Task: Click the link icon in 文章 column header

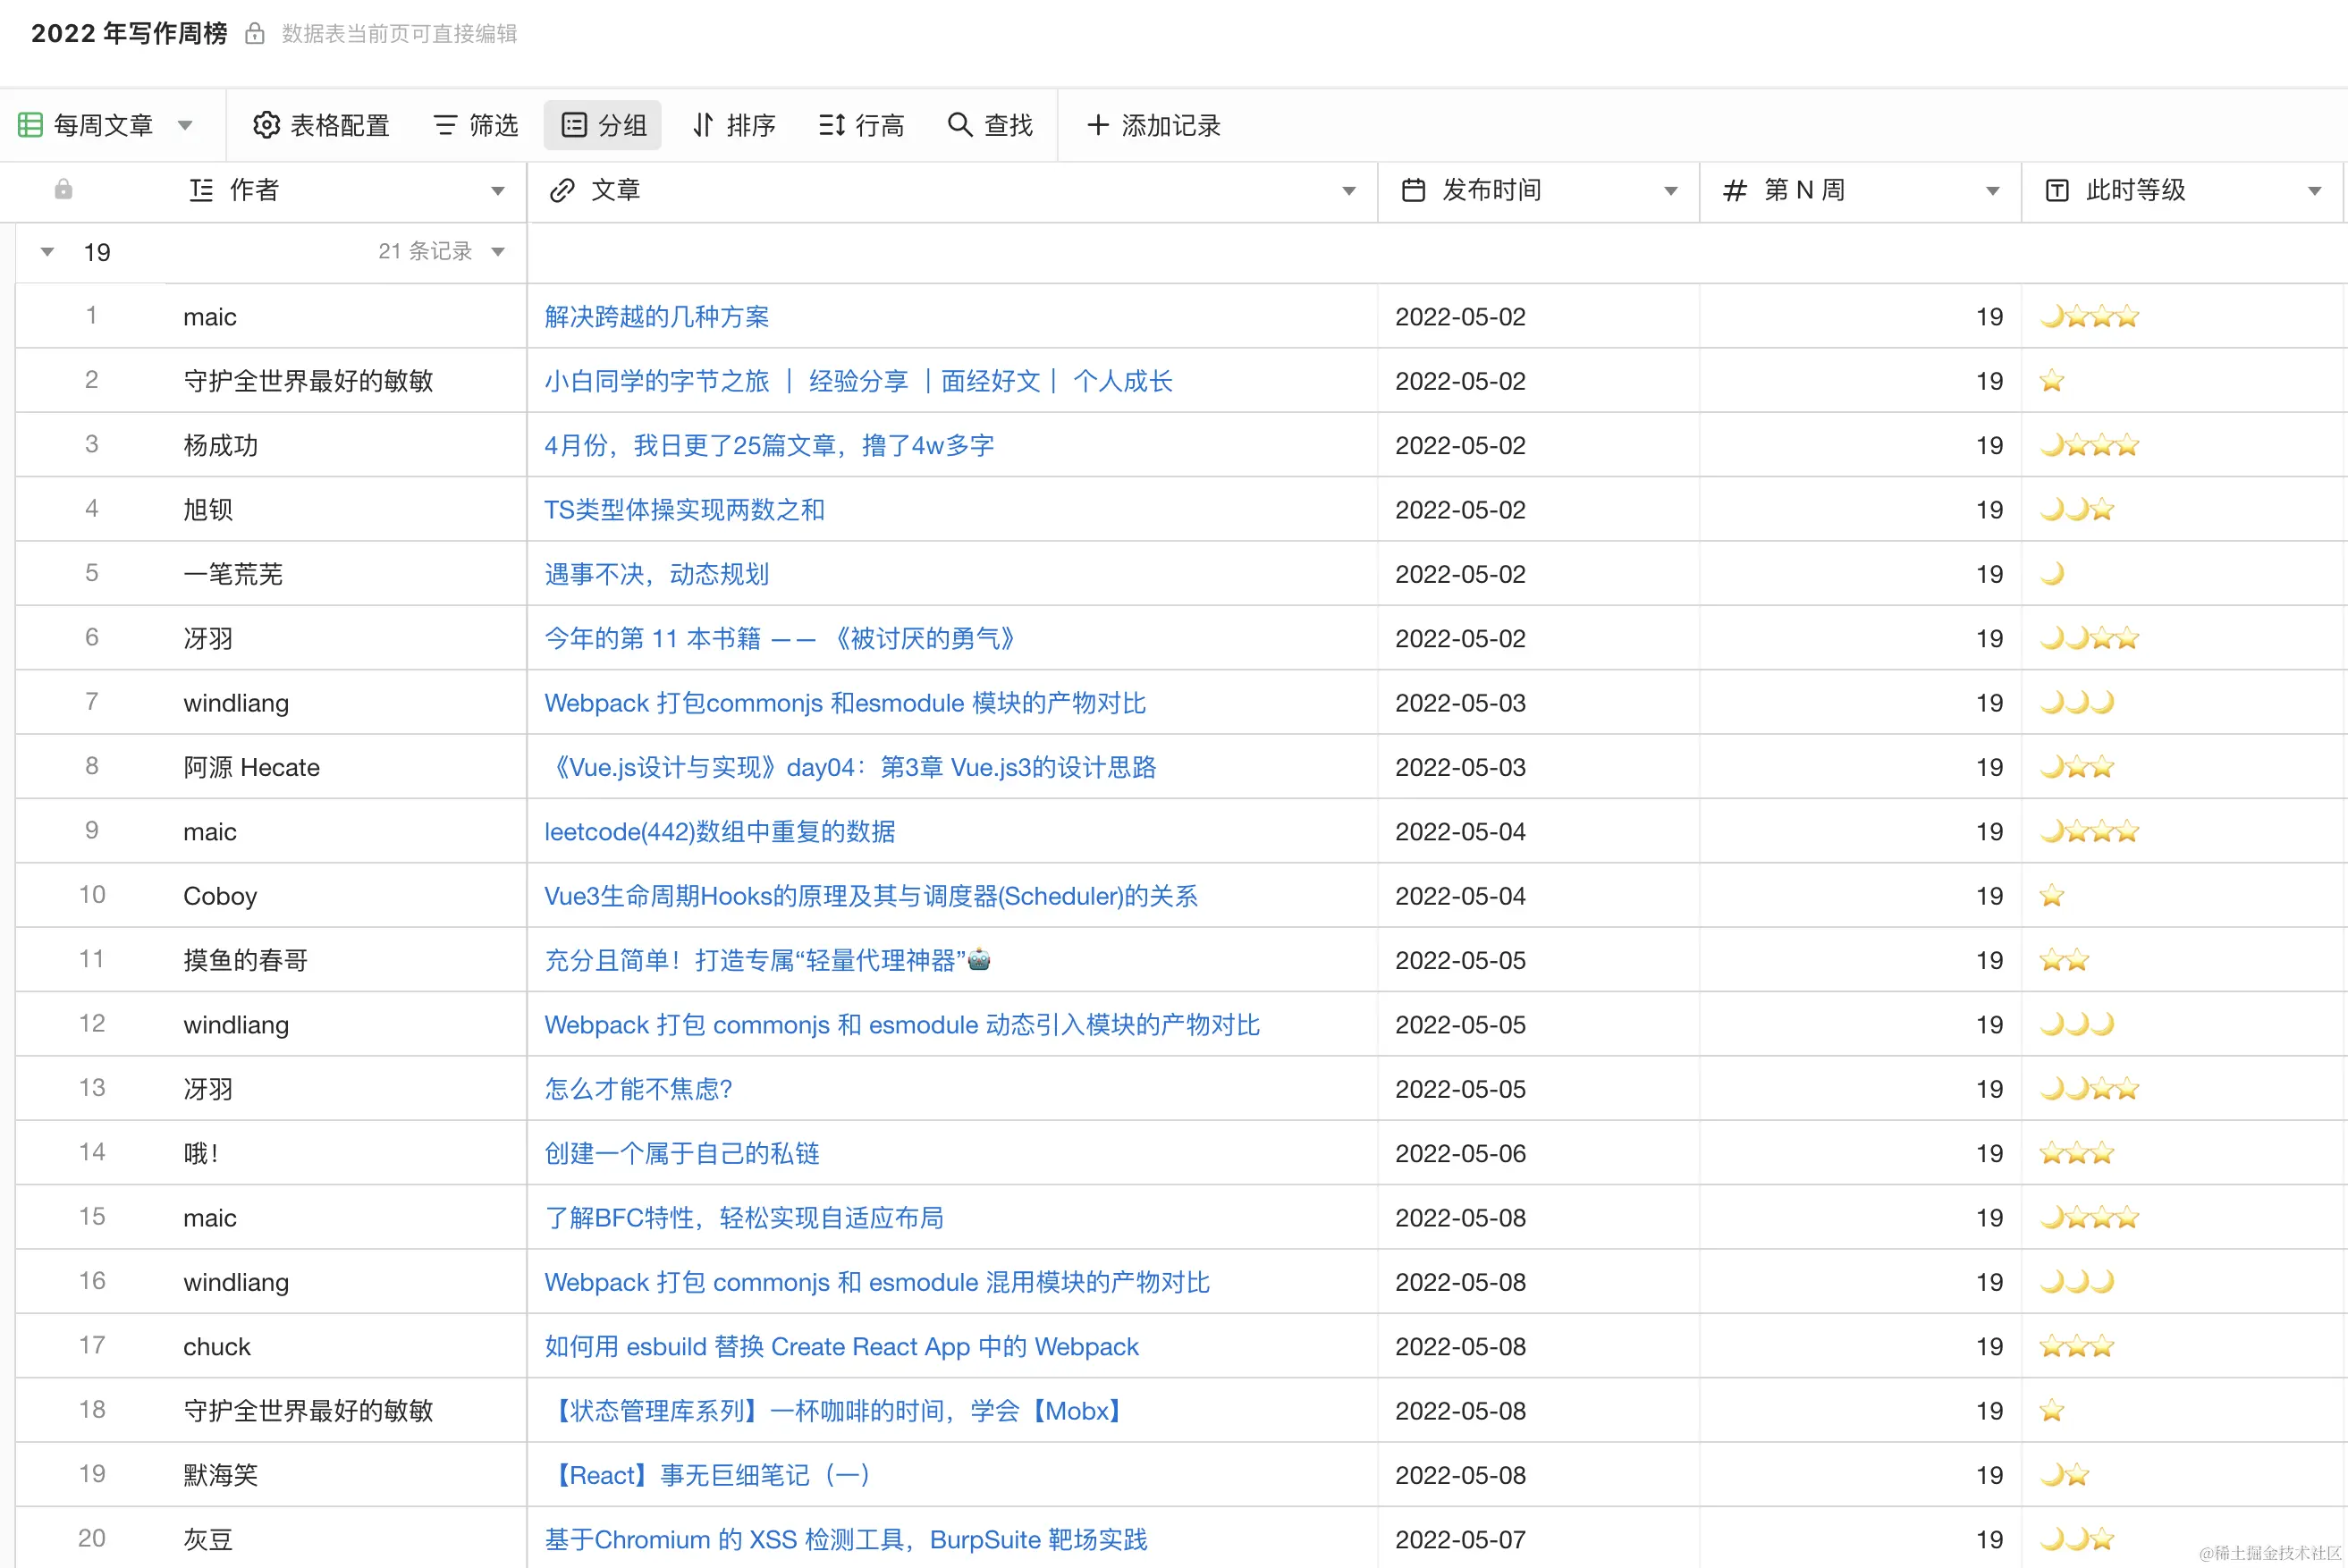Action: 562,190
